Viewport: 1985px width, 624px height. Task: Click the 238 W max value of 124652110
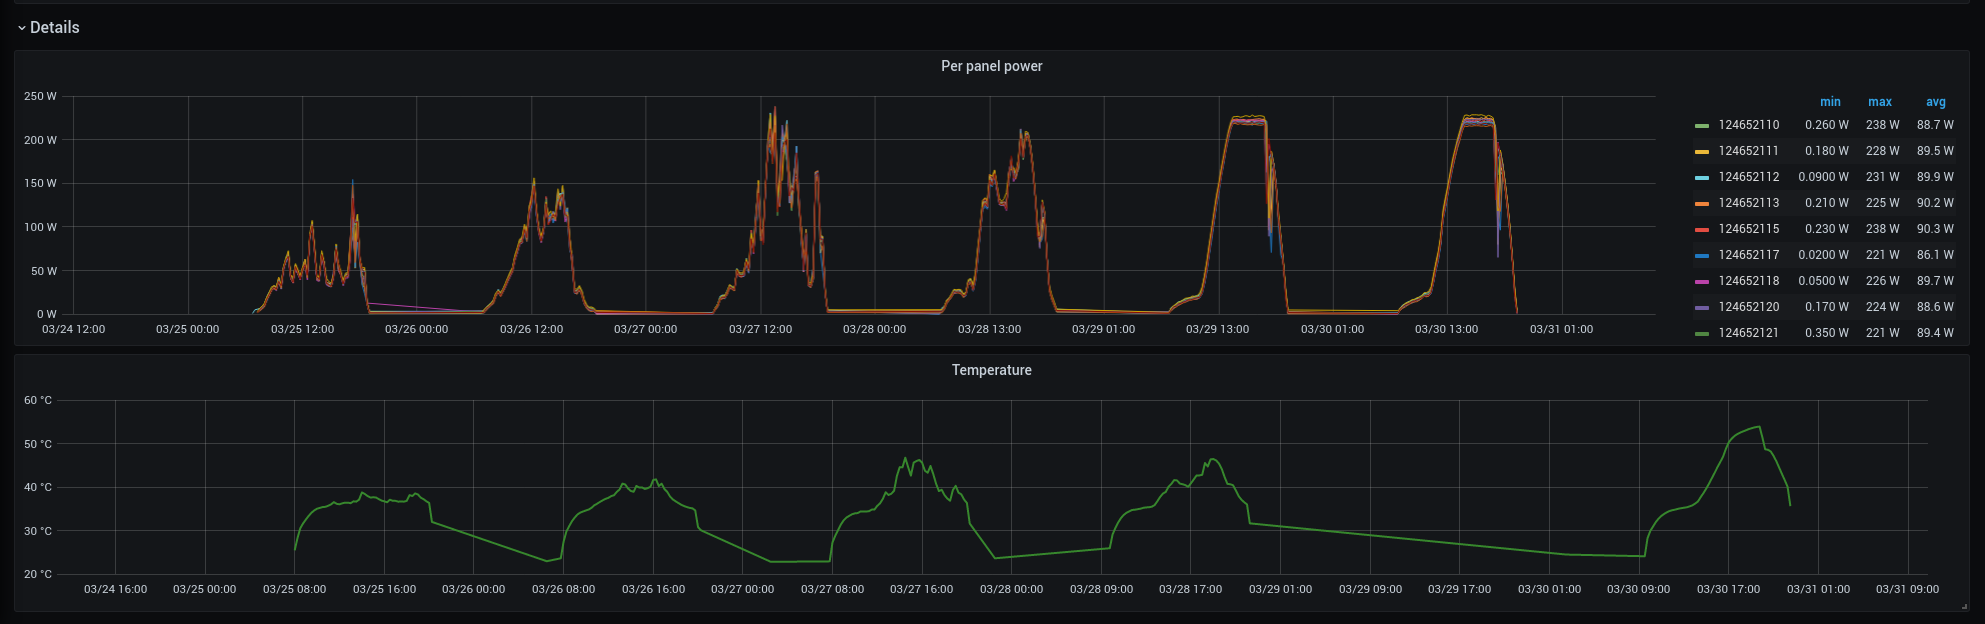[x=1882, y=125]
